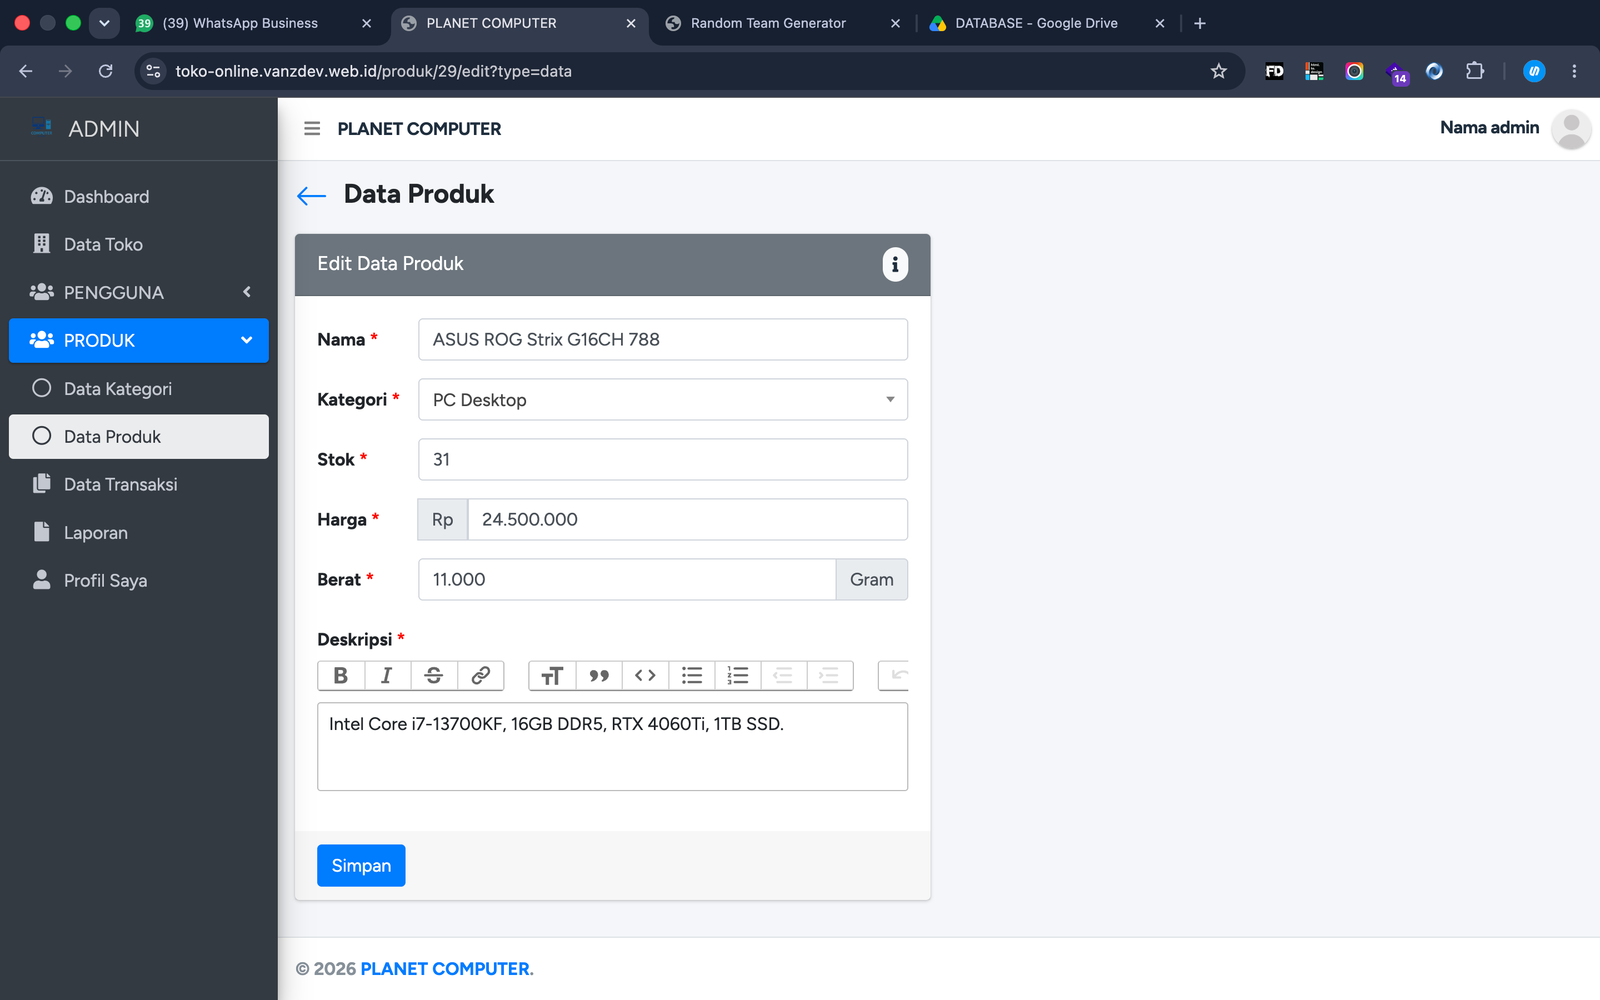Toggle the sidebar with the hamburger icon
The height and width of the screenshot is (1000, 1600).
tap(312, 129)
